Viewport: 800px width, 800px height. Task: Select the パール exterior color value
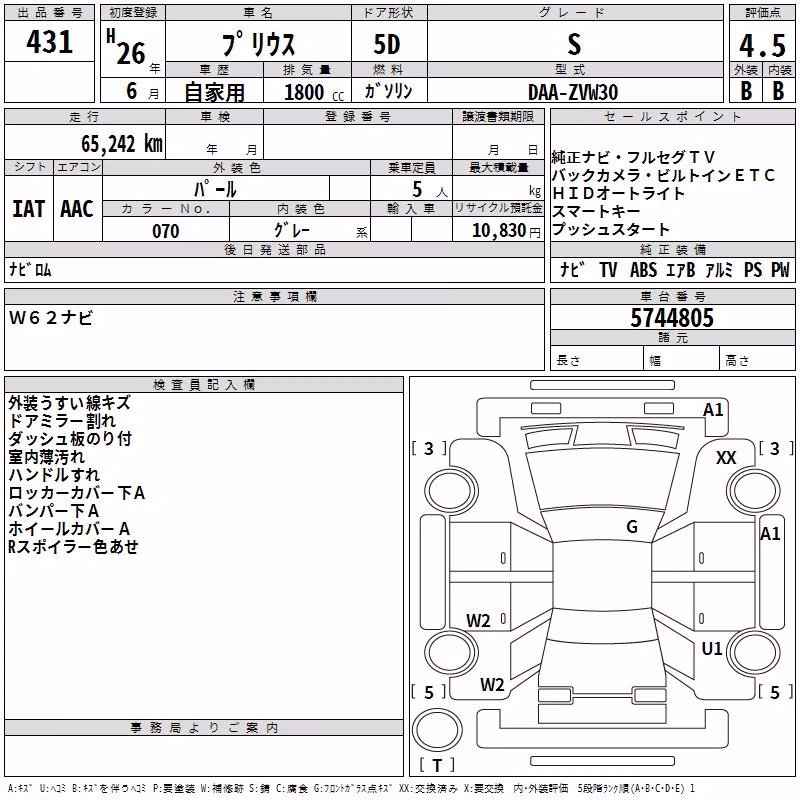coord(215,189)
